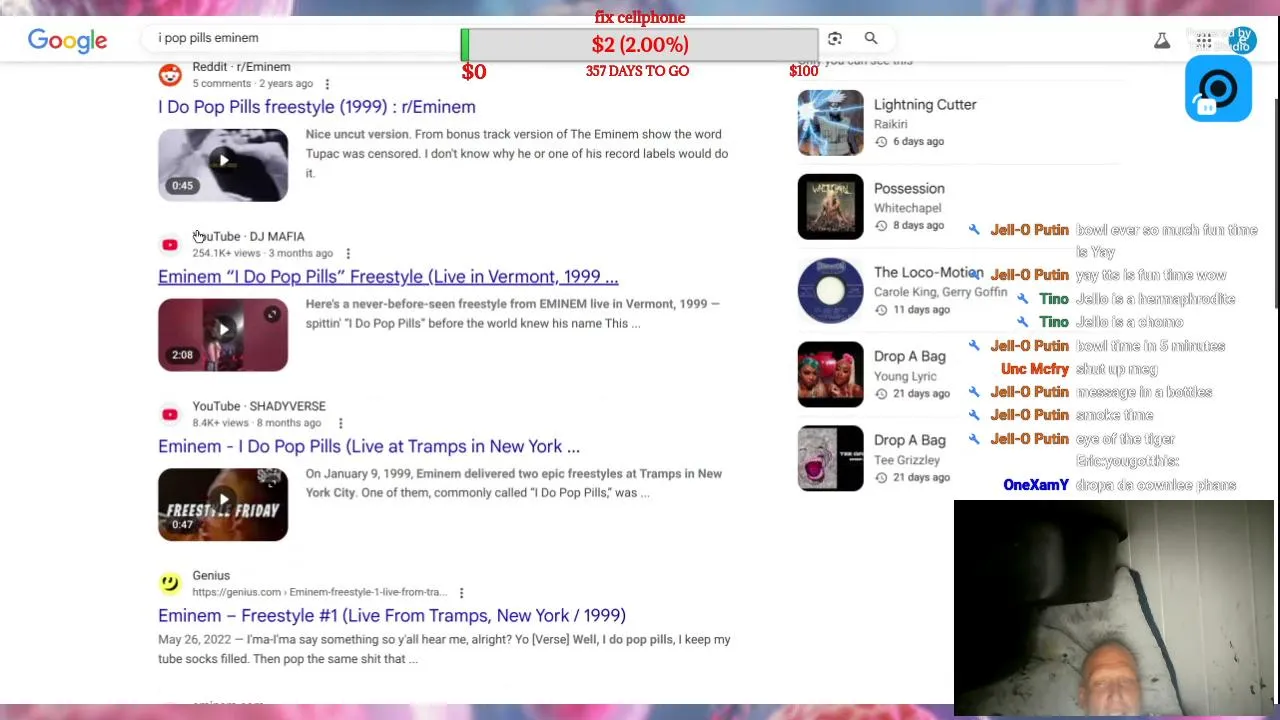Viewport: 1280px width, 720px height.
Task: Open more options for Reddit result
Action: click(x=327, y=84)
